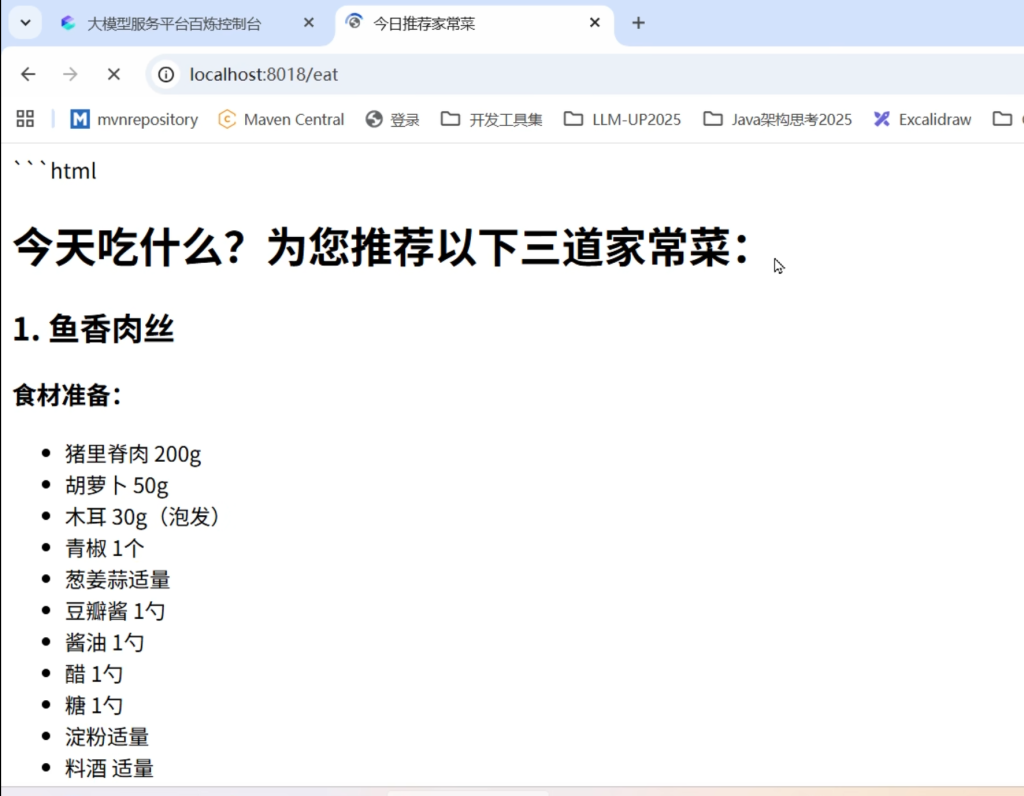Click the site information icon in address bar
The image size is (1024, 796).
[x=166, y=74]
